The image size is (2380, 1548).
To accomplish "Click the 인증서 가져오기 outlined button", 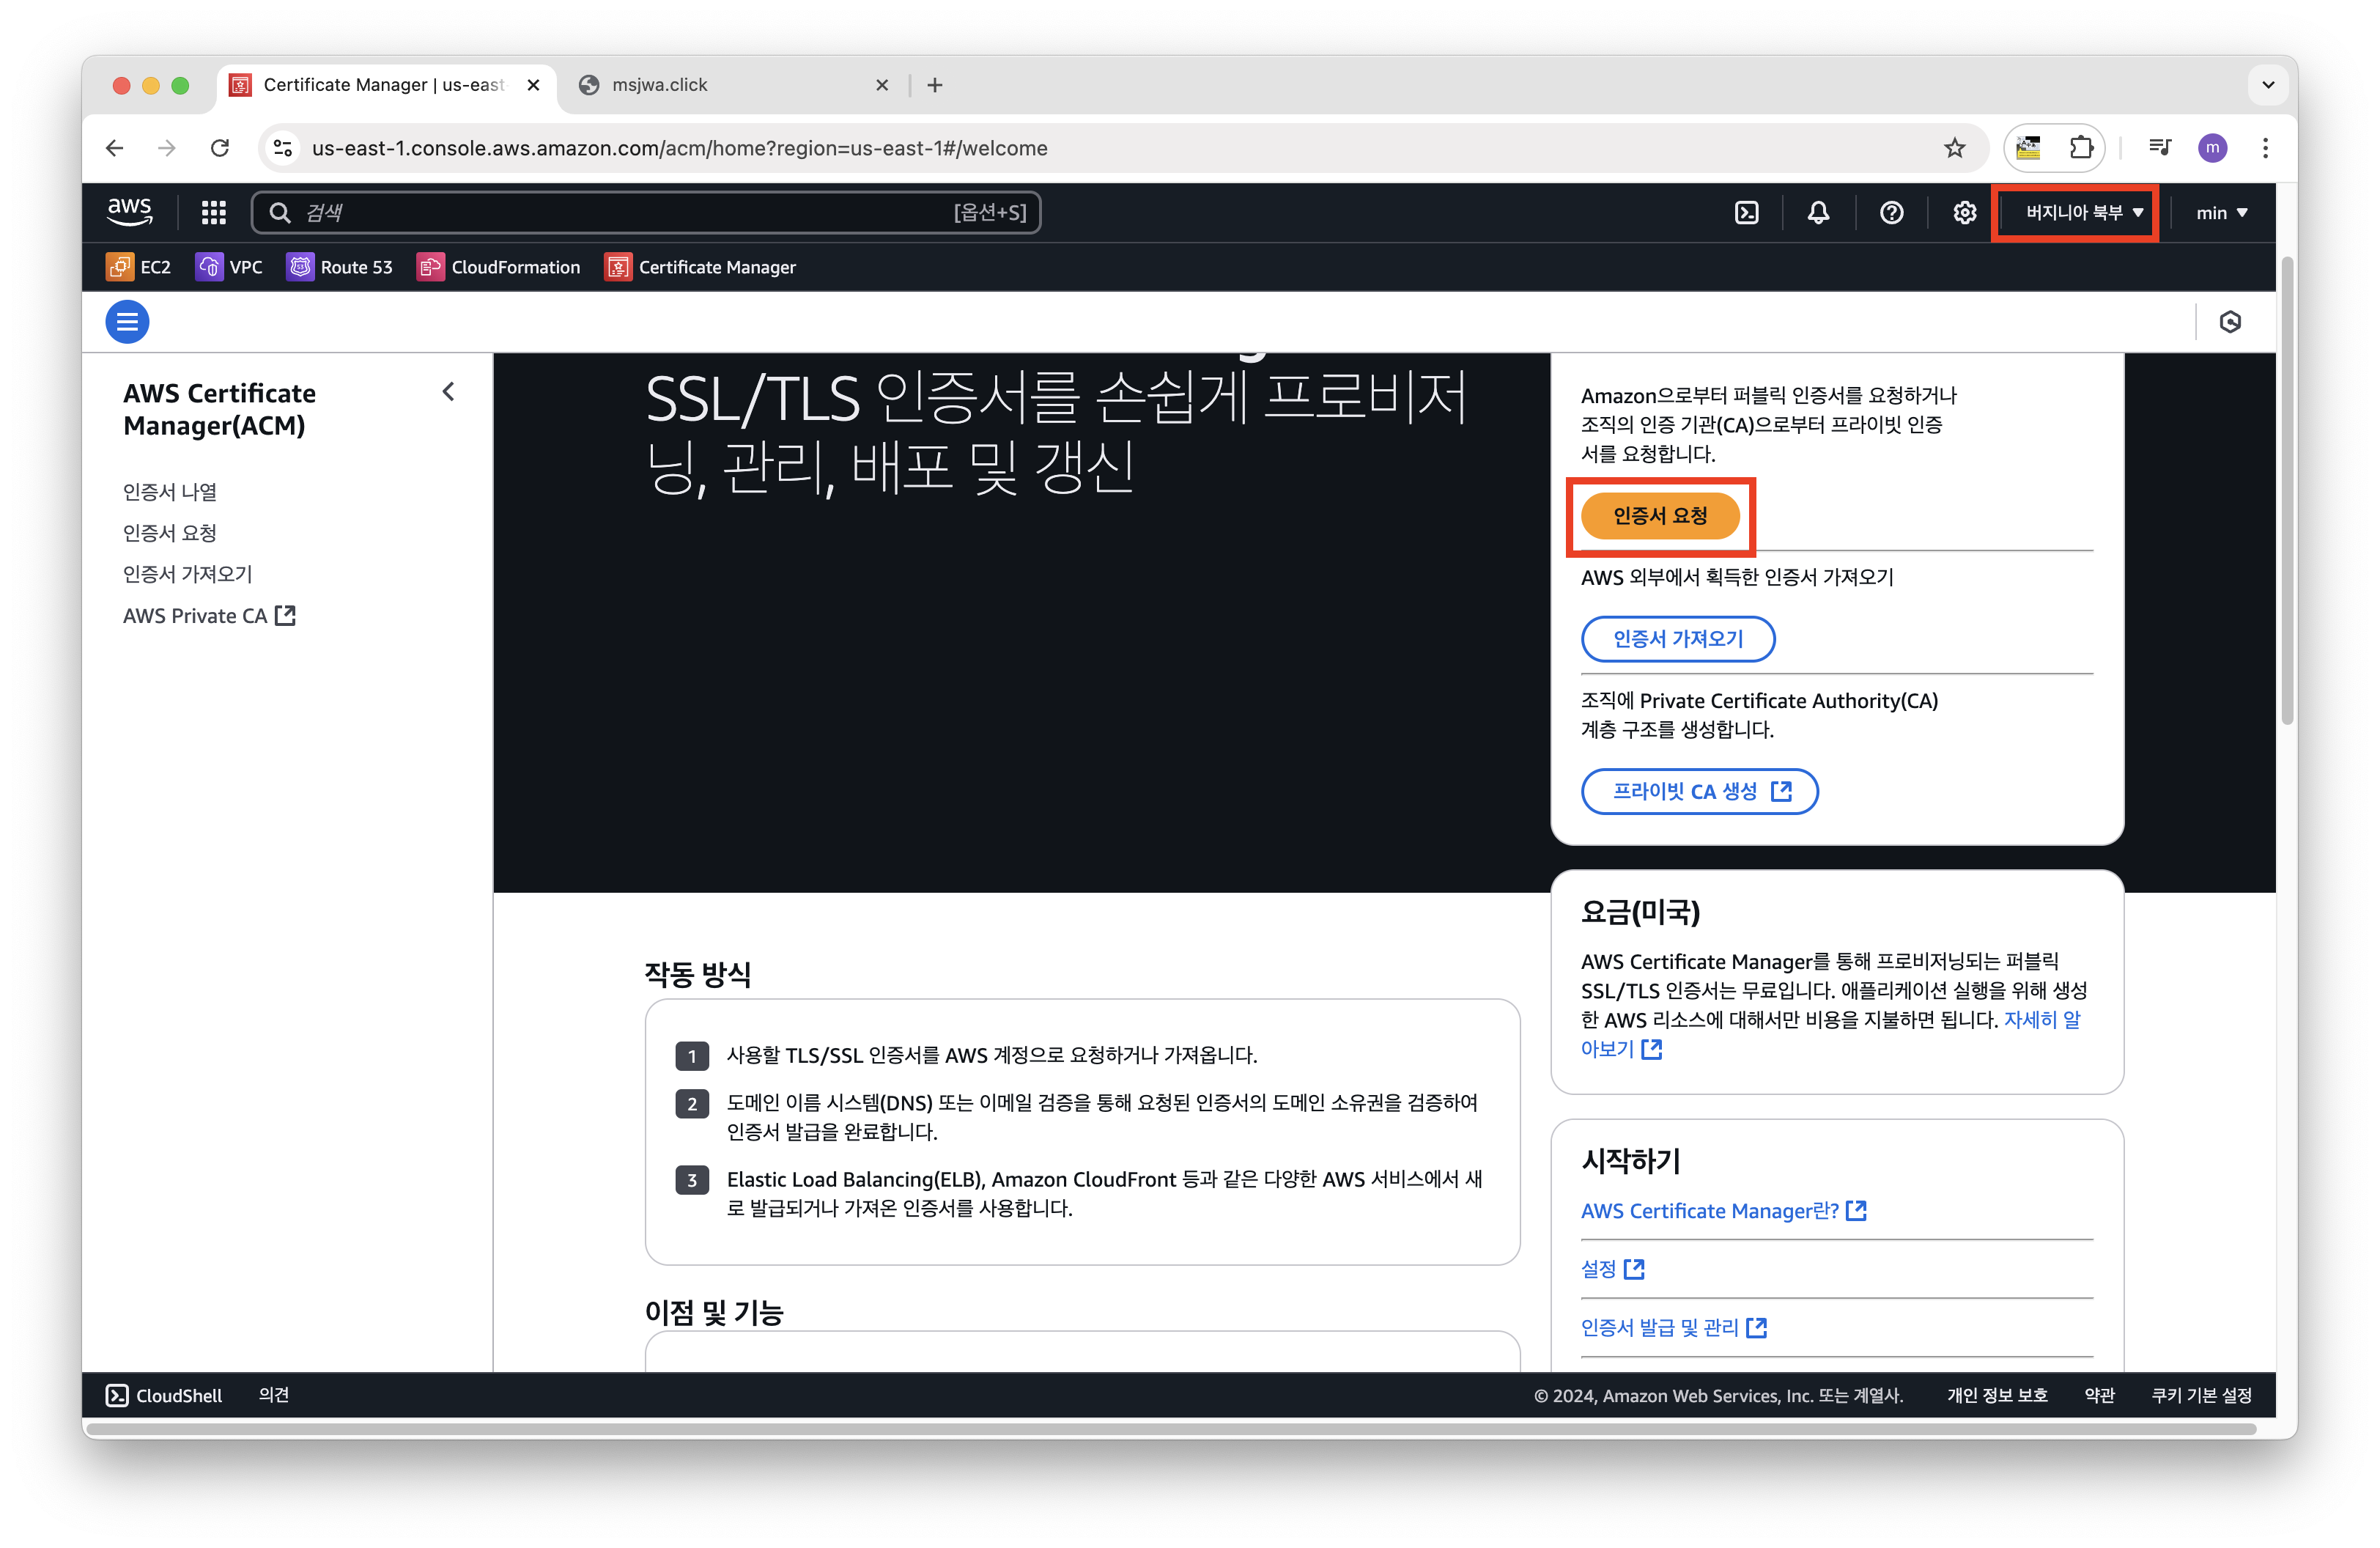I will tap(1677, 639).
